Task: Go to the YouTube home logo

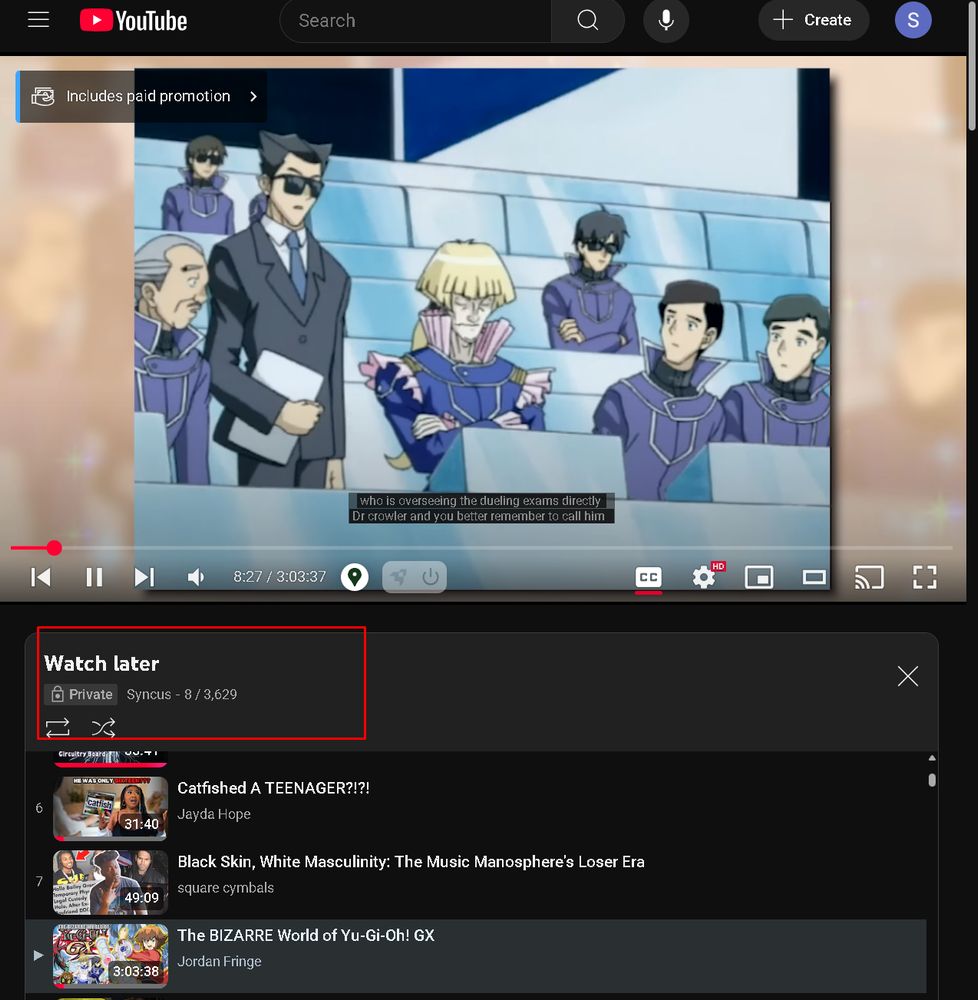Action: tap(133, 20)
